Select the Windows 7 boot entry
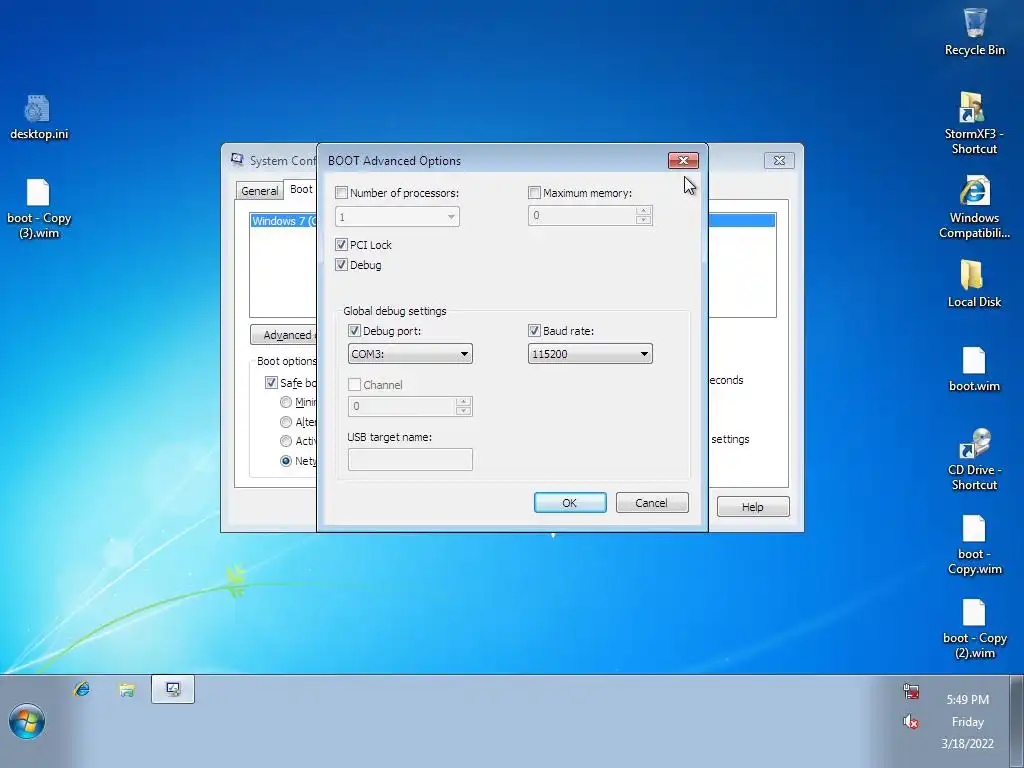This screenshot has width=1024, height=768. (284, 221)
